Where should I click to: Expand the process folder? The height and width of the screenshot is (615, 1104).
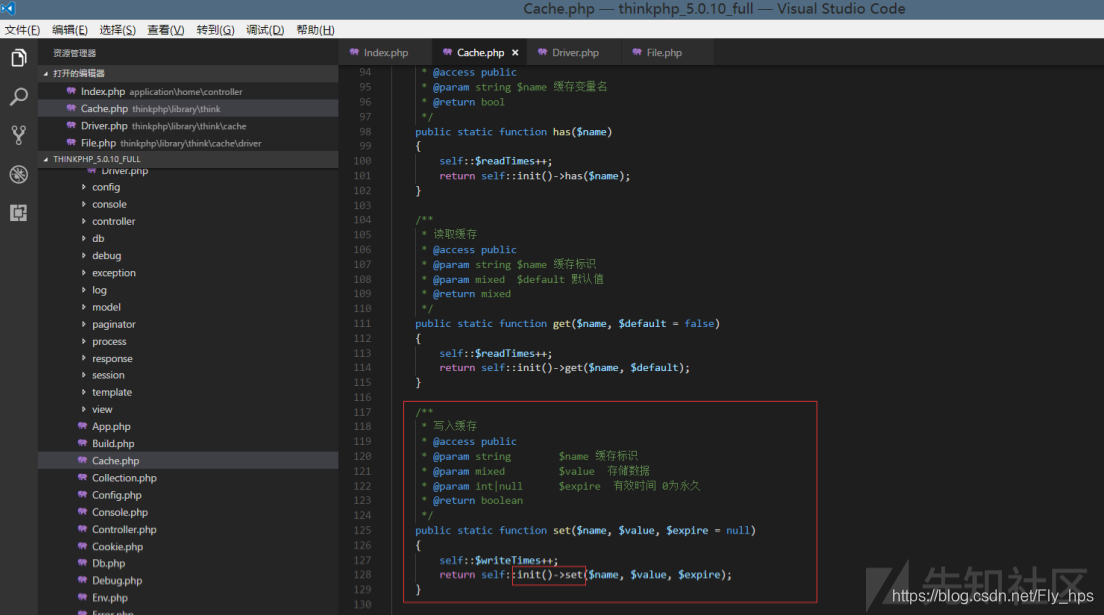click(x=109, y=342)
